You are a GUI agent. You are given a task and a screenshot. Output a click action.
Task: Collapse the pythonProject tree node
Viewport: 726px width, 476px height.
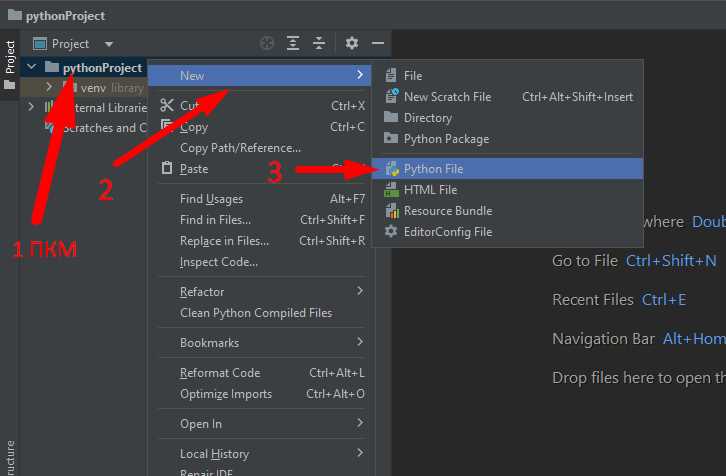(31, 67)
